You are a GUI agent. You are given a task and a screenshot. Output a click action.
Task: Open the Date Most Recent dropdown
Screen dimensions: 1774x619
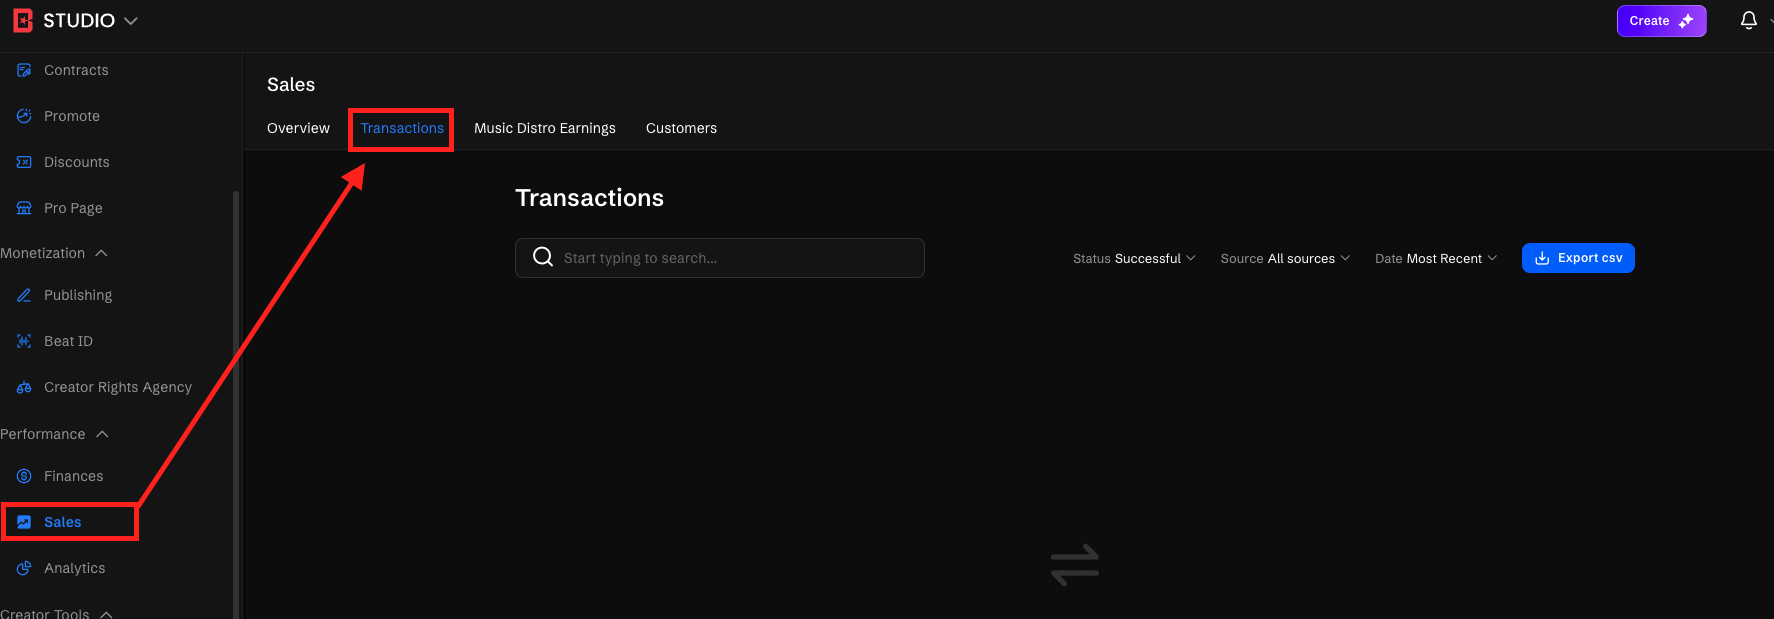(x=1436, y=258)
